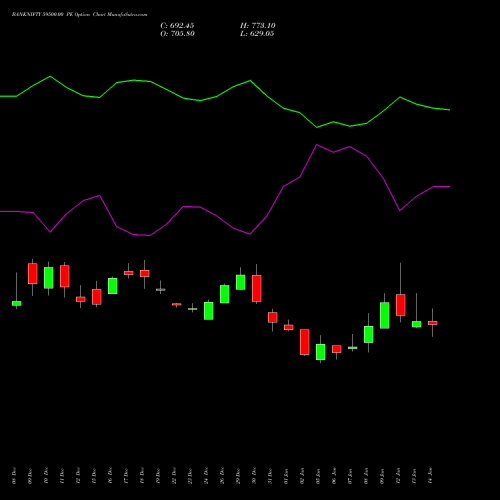Screen dimensions: 500x500
Task: Click the red candlestick for 30 Dec
Action: (257, 288)
